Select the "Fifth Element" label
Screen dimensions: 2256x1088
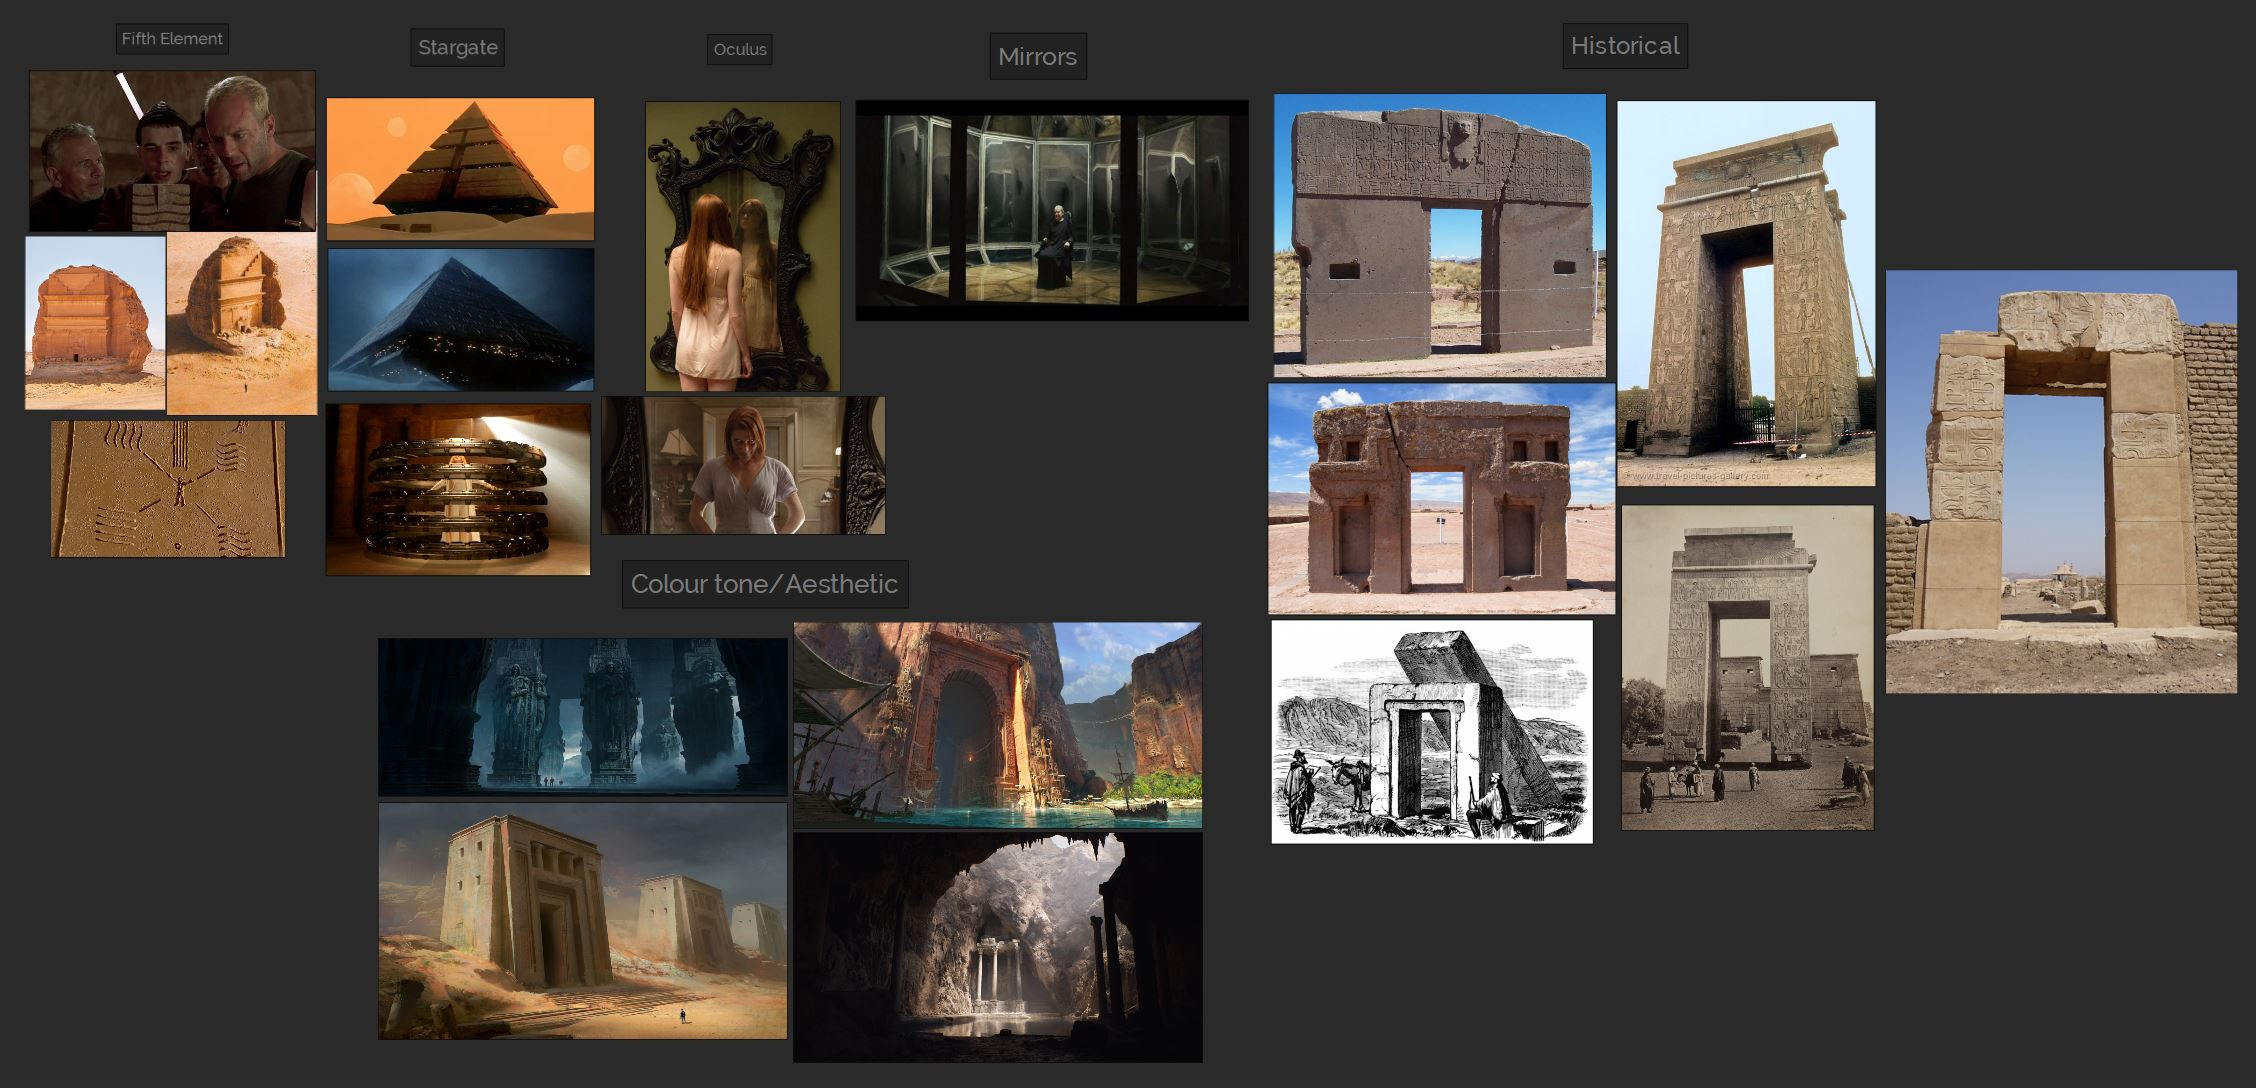pos(172,39)
